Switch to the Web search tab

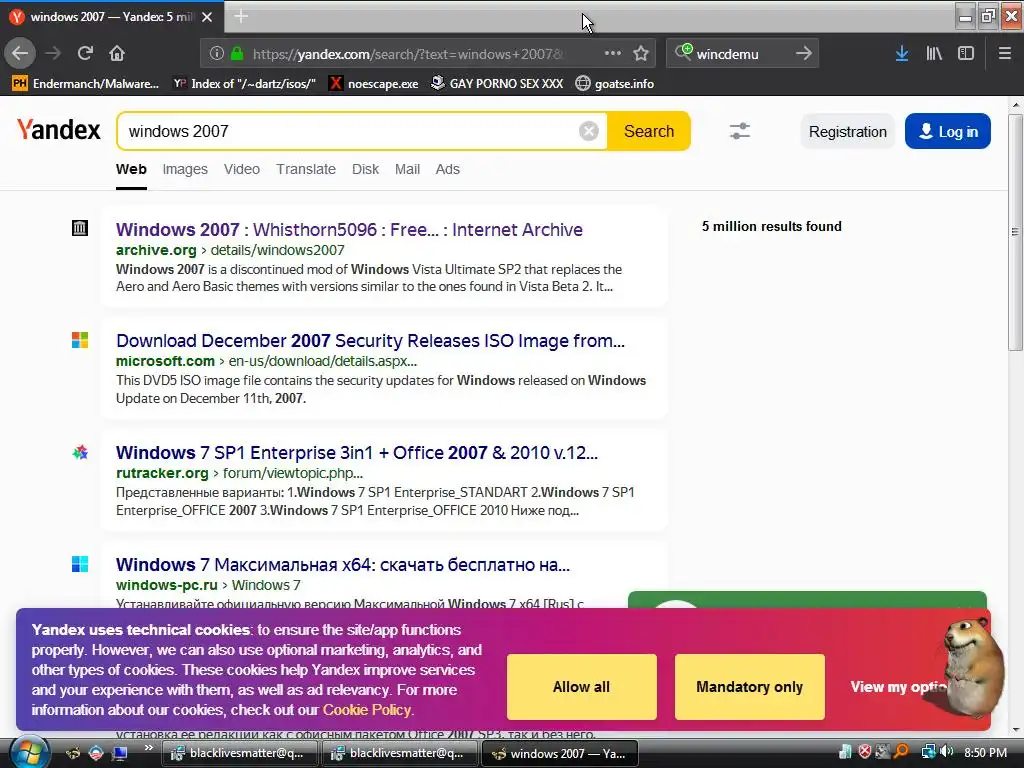(x=131, y=169)
